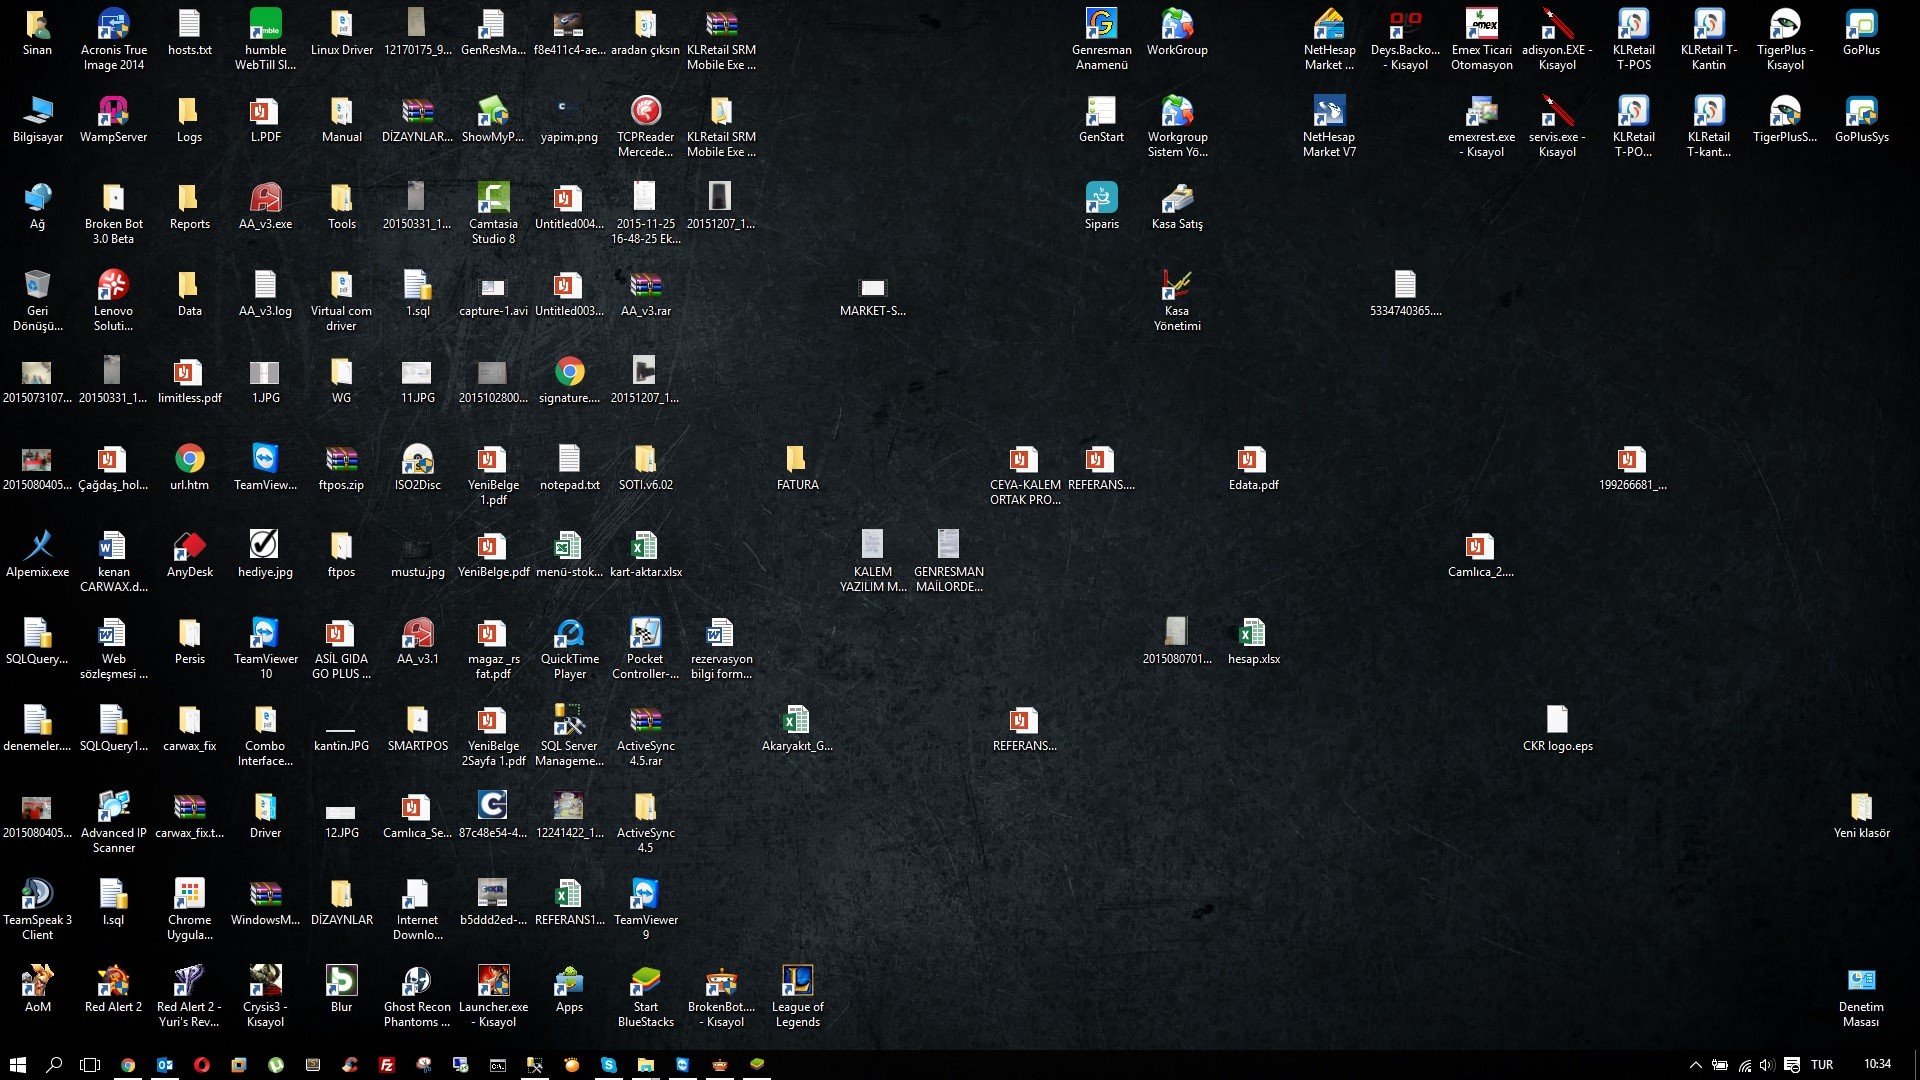Screen dimensions: 1920x1080
Task: Open uTorrent from the taskbar
Action: (x=276, y=1065)
